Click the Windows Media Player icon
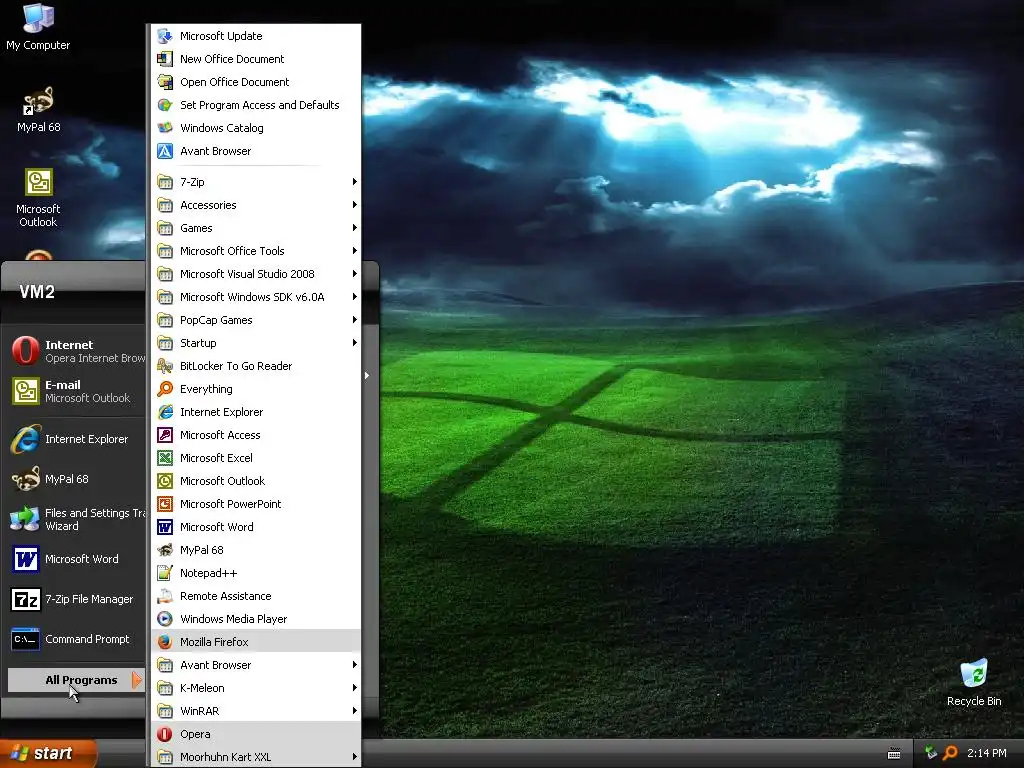The width and height of the screenshot is (1024, 768). point(165,619)
